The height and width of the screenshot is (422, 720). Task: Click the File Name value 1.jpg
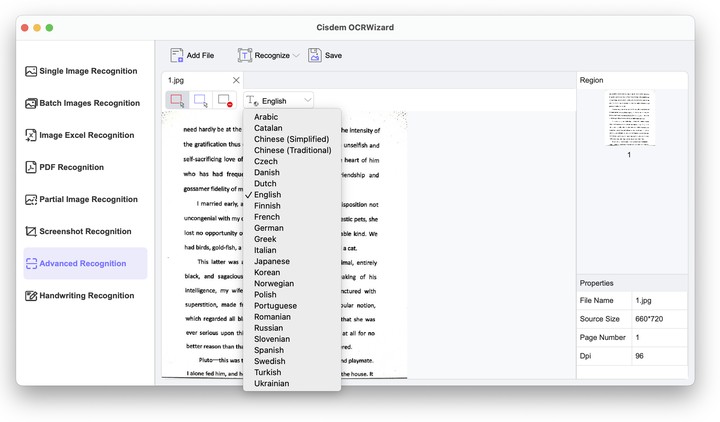pos(643,300)
